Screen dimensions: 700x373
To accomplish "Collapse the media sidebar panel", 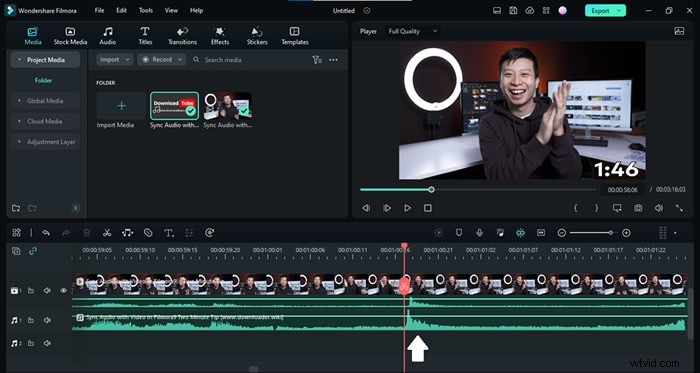I will (75, 208).
